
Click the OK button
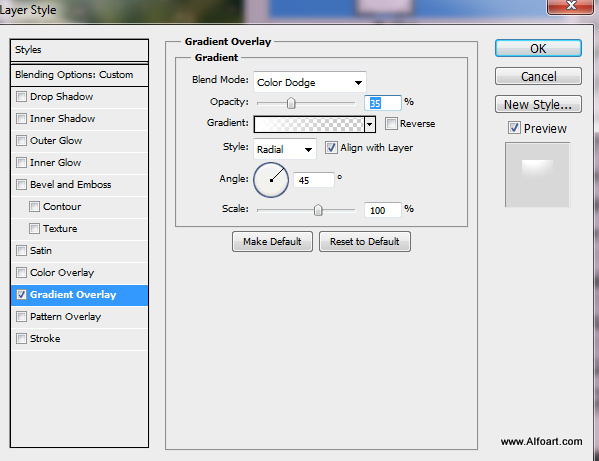pos(538,49)
